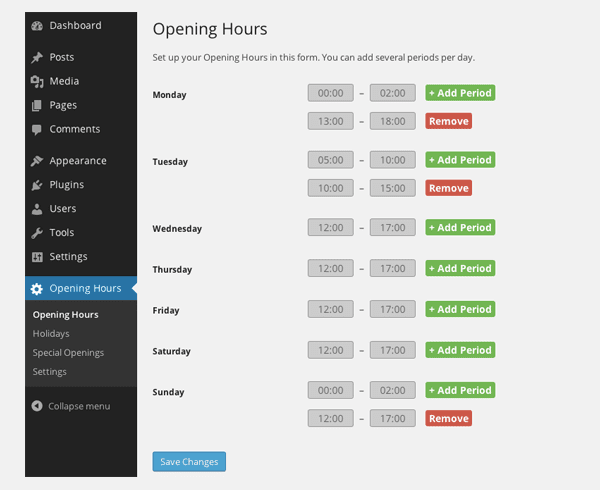
Task: Click the Settings sliders icon
Action: [x=37, y=257]
